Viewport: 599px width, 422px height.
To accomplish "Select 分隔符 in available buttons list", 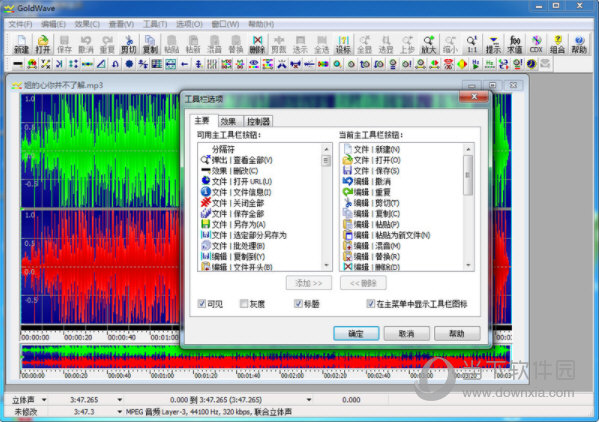I will click(x=223, y=149).
